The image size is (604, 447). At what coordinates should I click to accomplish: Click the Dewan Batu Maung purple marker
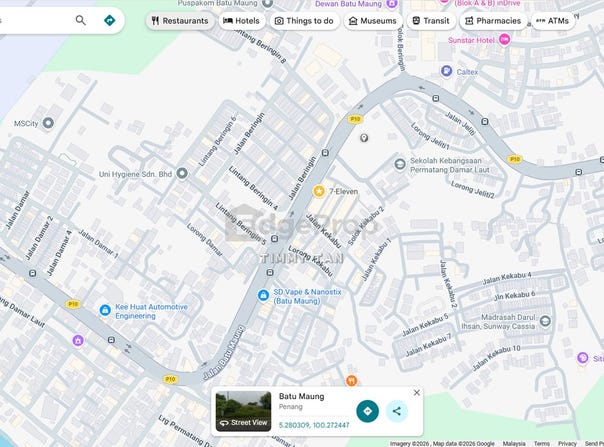[392, 3]
